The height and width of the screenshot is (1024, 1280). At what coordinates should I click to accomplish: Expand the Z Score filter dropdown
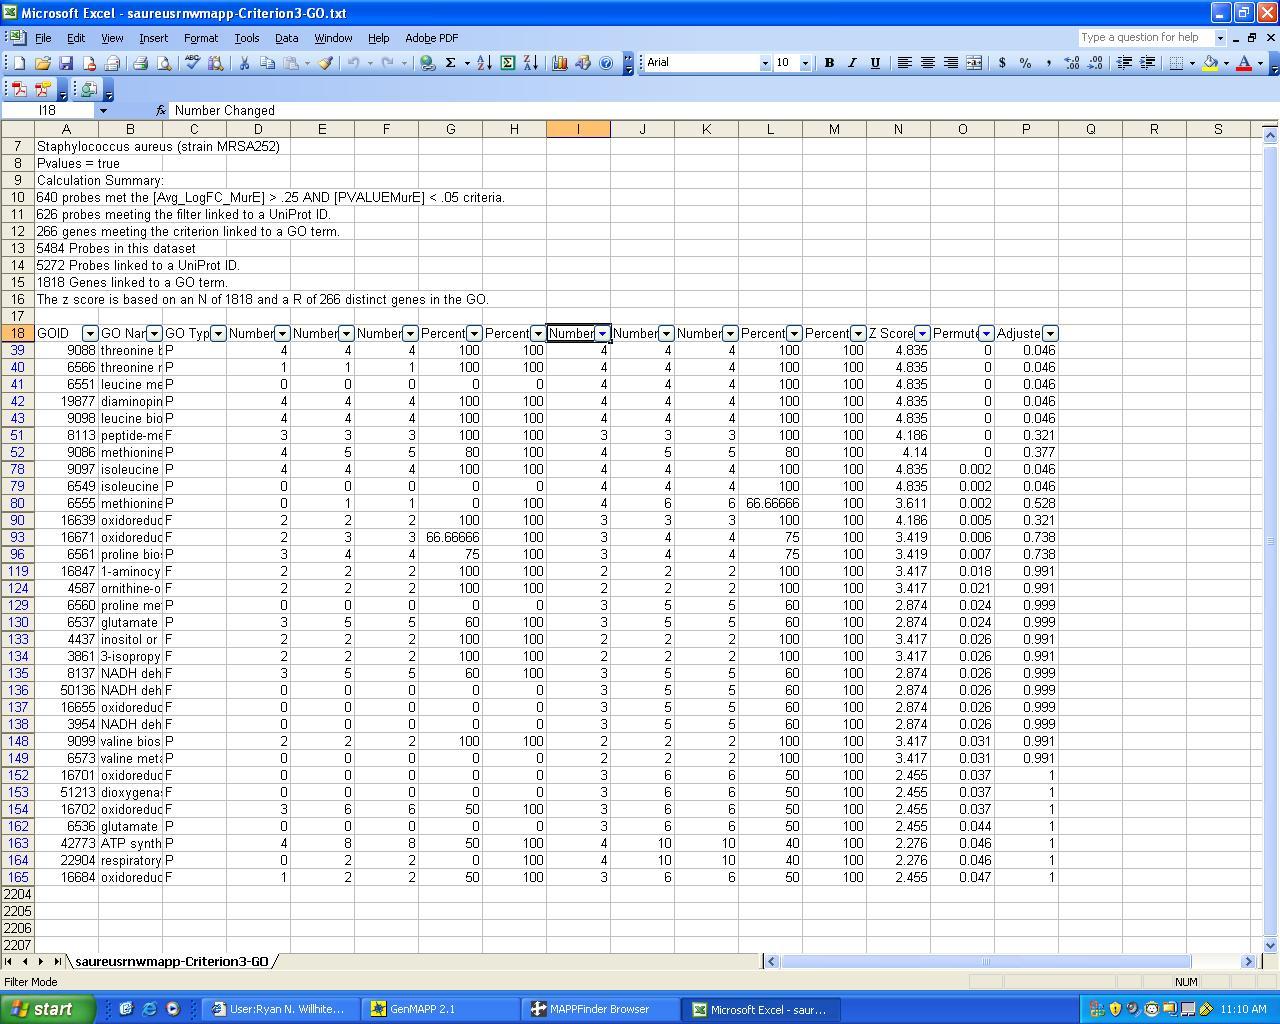(922, 333)
